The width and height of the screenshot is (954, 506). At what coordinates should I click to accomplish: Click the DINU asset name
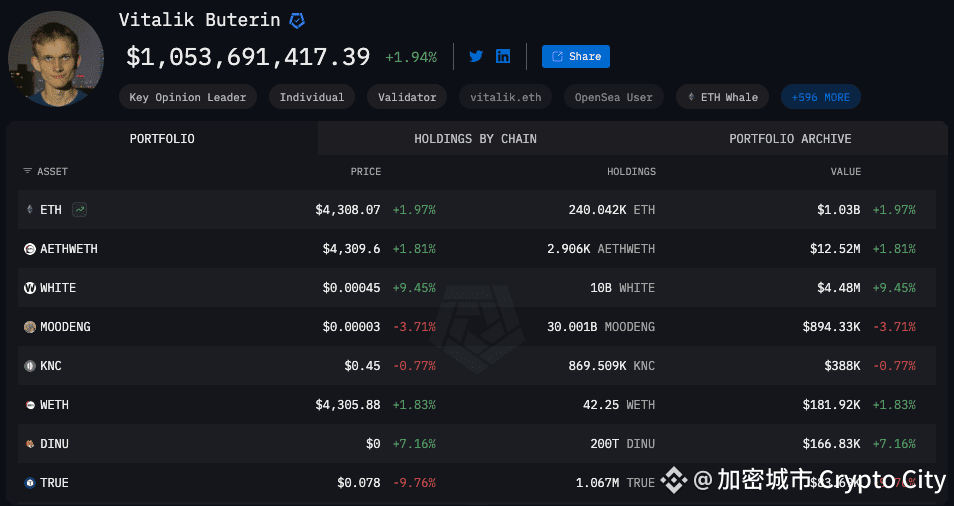tap(54, 443)
